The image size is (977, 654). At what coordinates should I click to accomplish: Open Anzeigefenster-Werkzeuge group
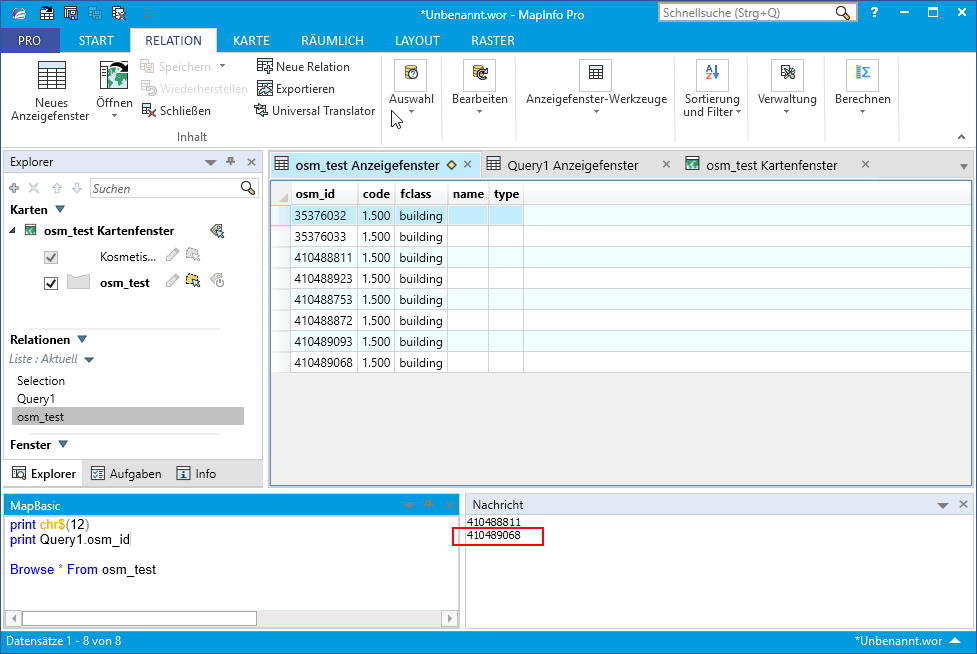coord(596,88)
